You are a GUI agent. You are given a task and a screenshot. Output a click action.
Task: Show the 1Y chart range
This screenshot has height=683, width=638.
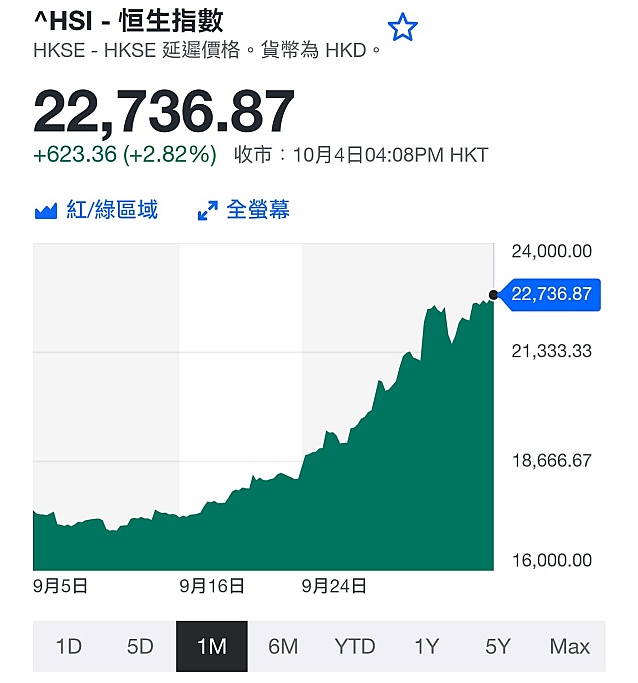click(x=426, y=646)
